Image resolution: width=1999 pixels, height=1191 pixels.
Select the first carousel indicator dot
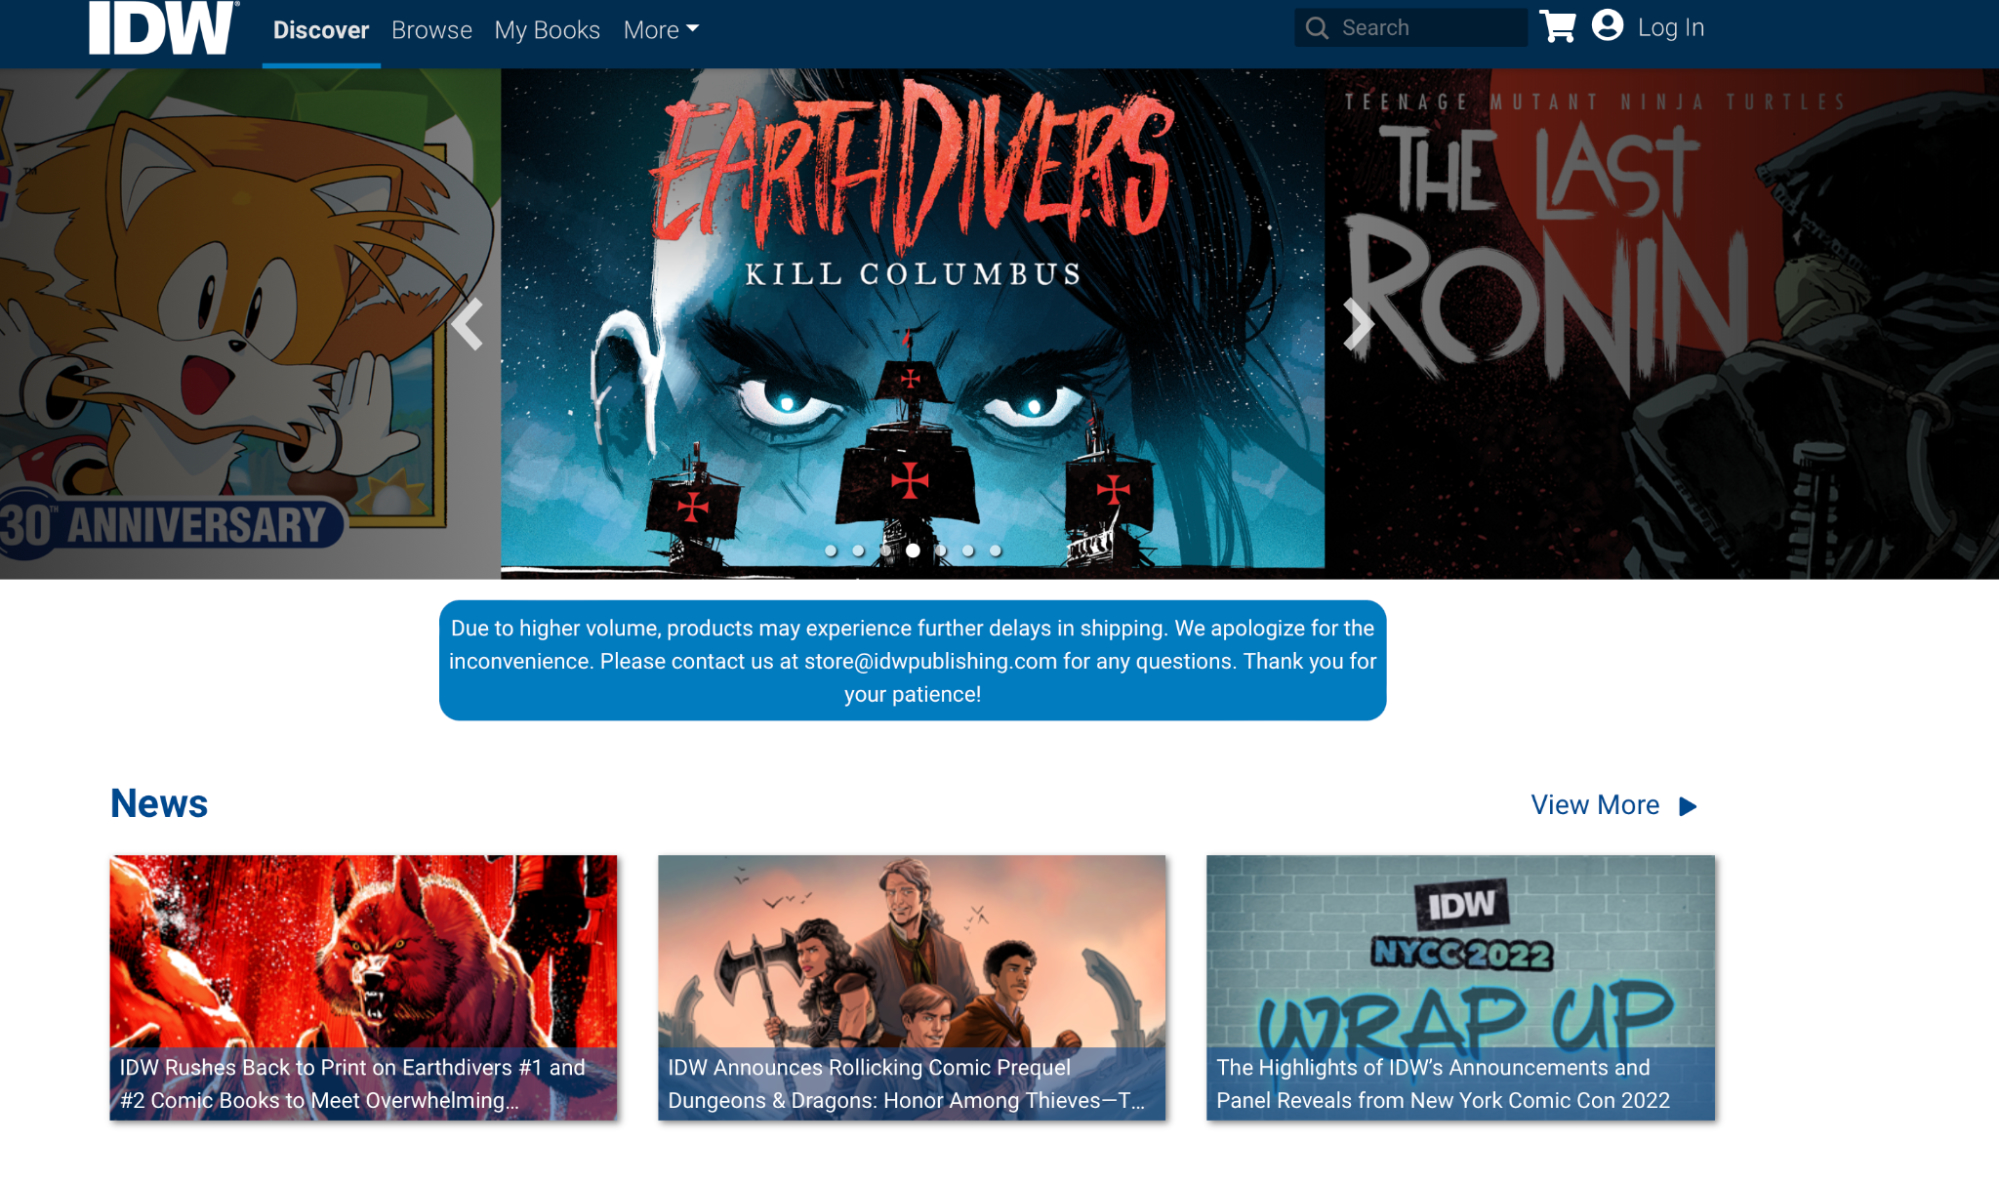(833, 549)
